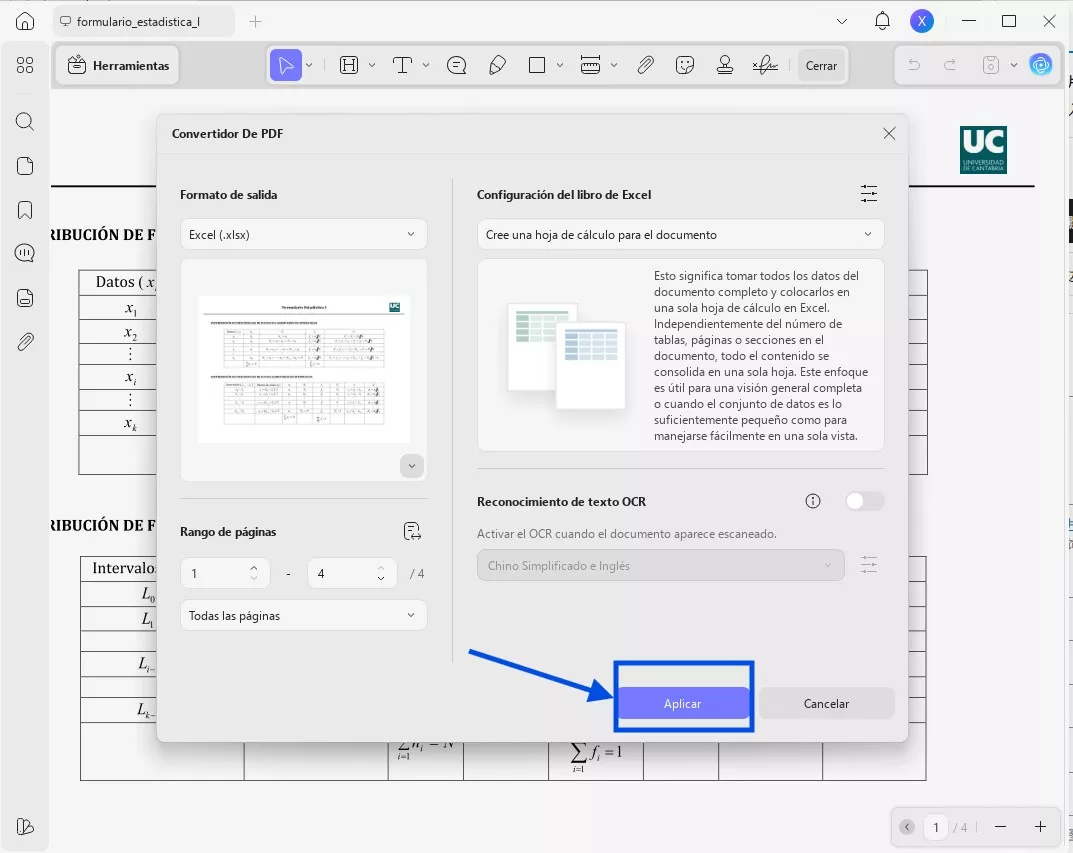This screenshot has height=853, width=1073.
Task: Expand shape tool options arrow
Action: pos(560,66)
